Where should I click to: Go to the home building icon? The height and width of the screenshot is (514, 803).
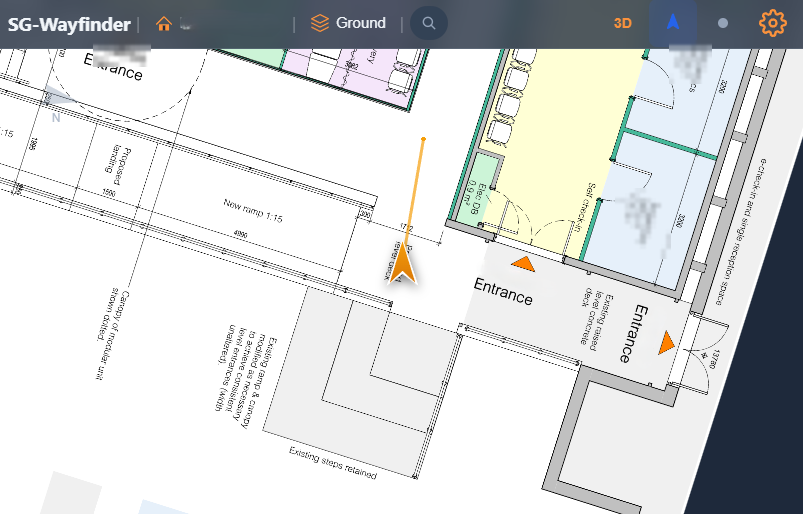pyautogui.click(x=164, y=24)
